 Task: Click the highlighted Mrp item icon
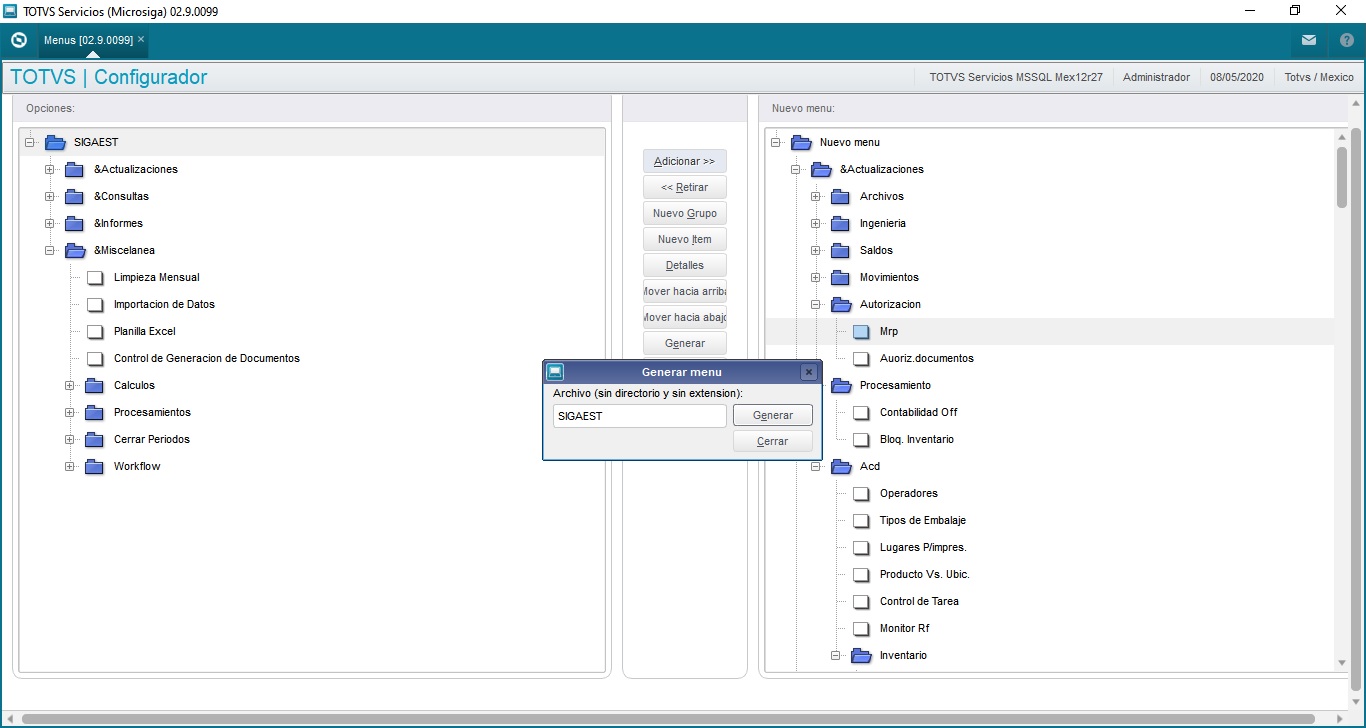coord(861,331)
